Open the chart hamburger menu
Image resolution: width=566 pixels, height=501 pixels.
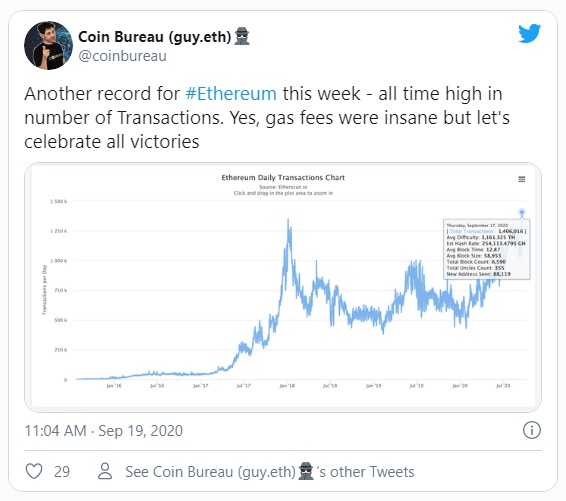click(522, 179)
